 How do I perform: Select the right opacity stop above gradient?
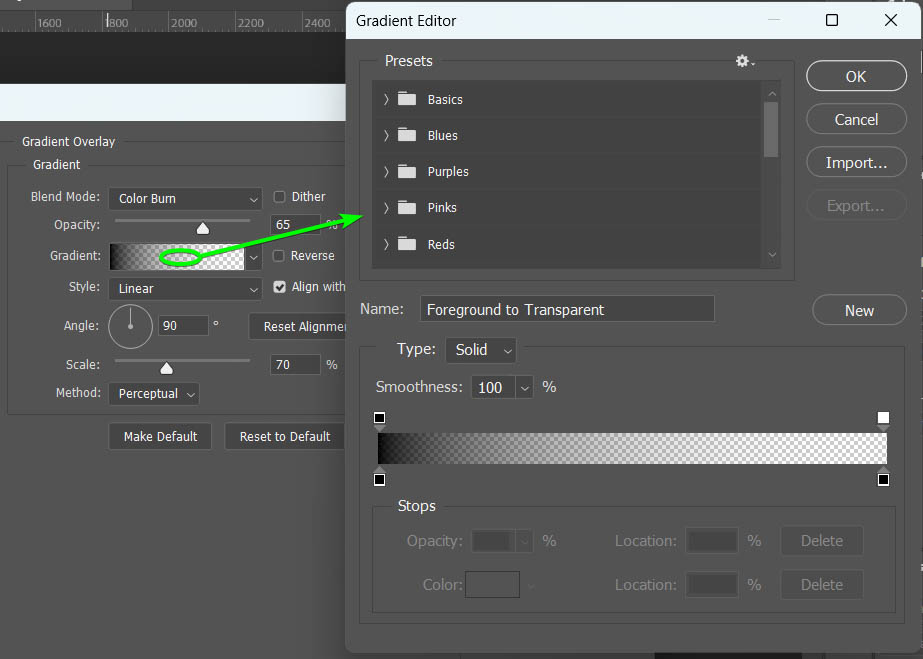click(x=883, y=418)
